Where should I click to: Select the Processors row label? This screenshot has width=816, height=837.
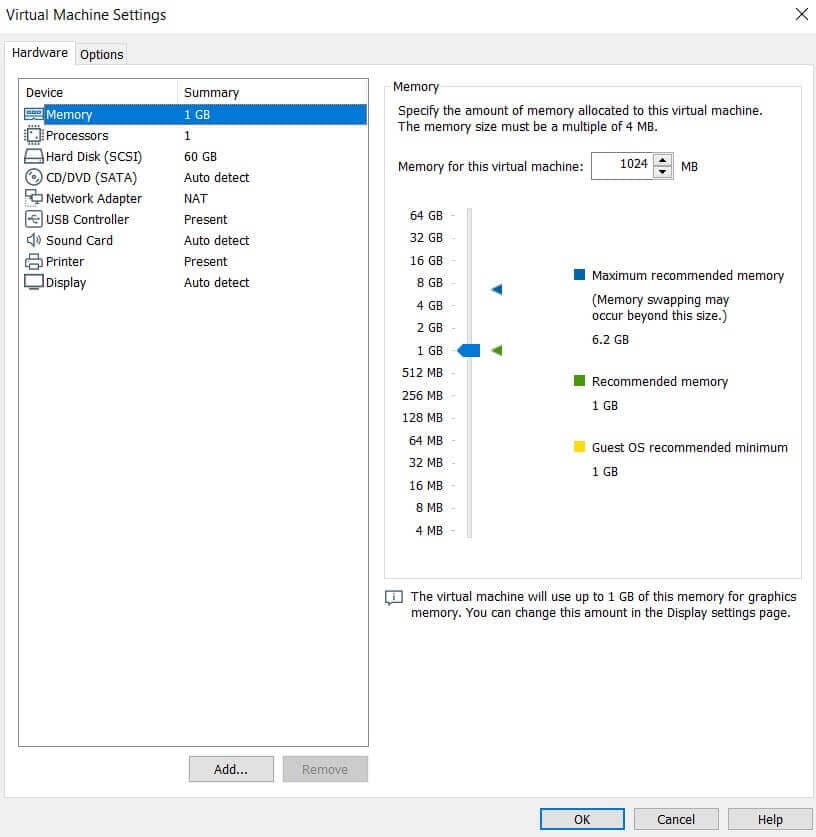point(77,136)
